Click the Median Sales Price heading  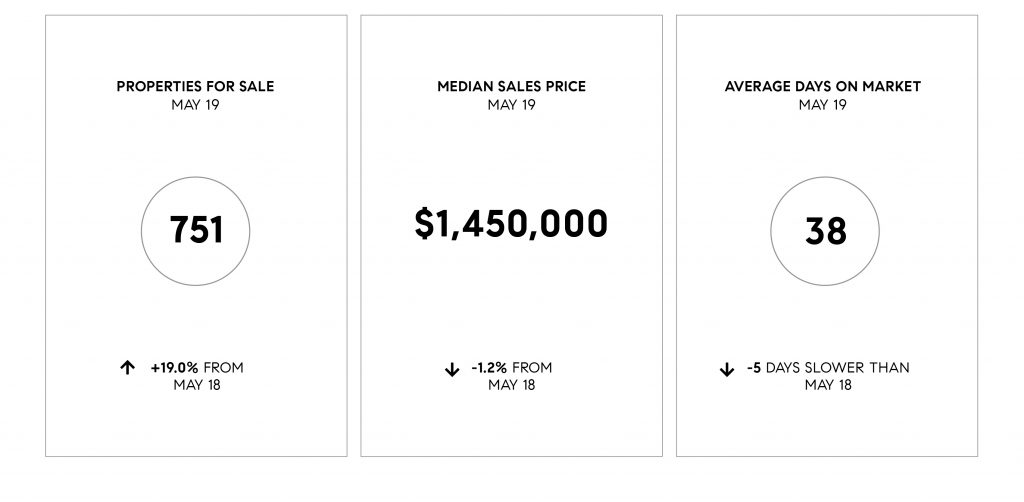(511, 86)
